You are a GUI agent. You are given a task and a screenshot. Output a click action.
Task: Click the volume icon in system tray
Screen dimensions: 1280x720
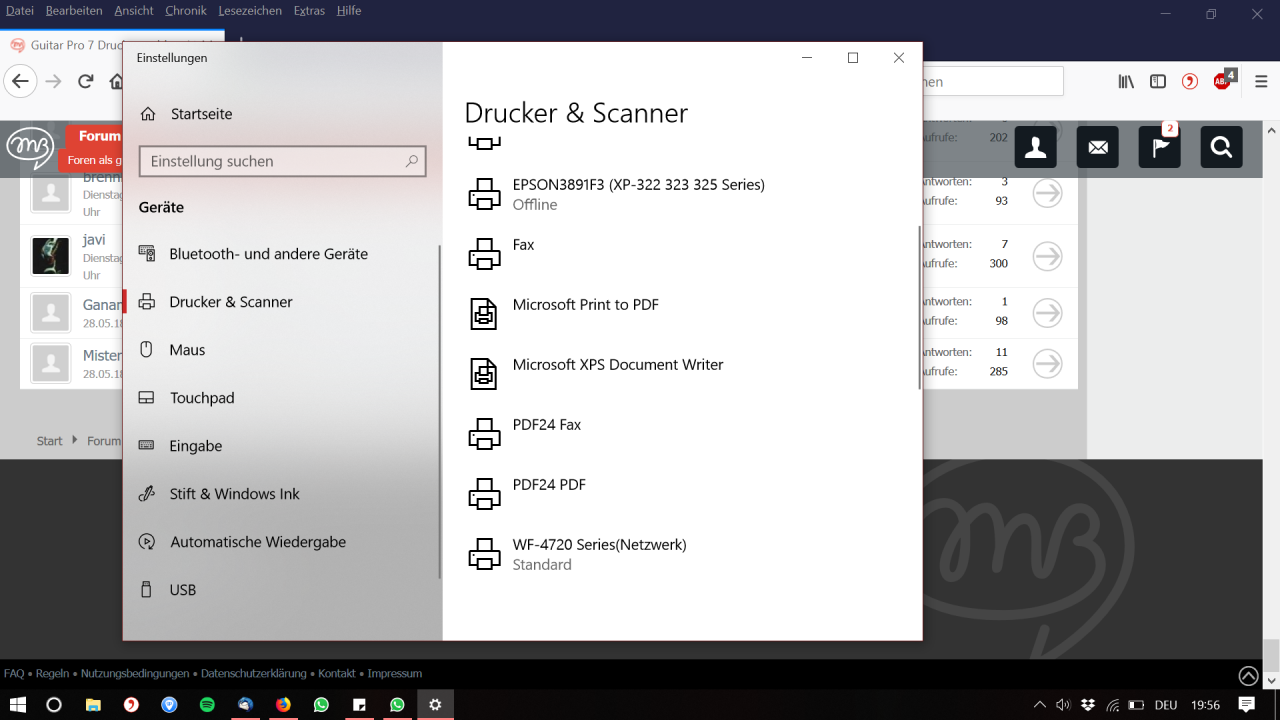[1063, 705]
